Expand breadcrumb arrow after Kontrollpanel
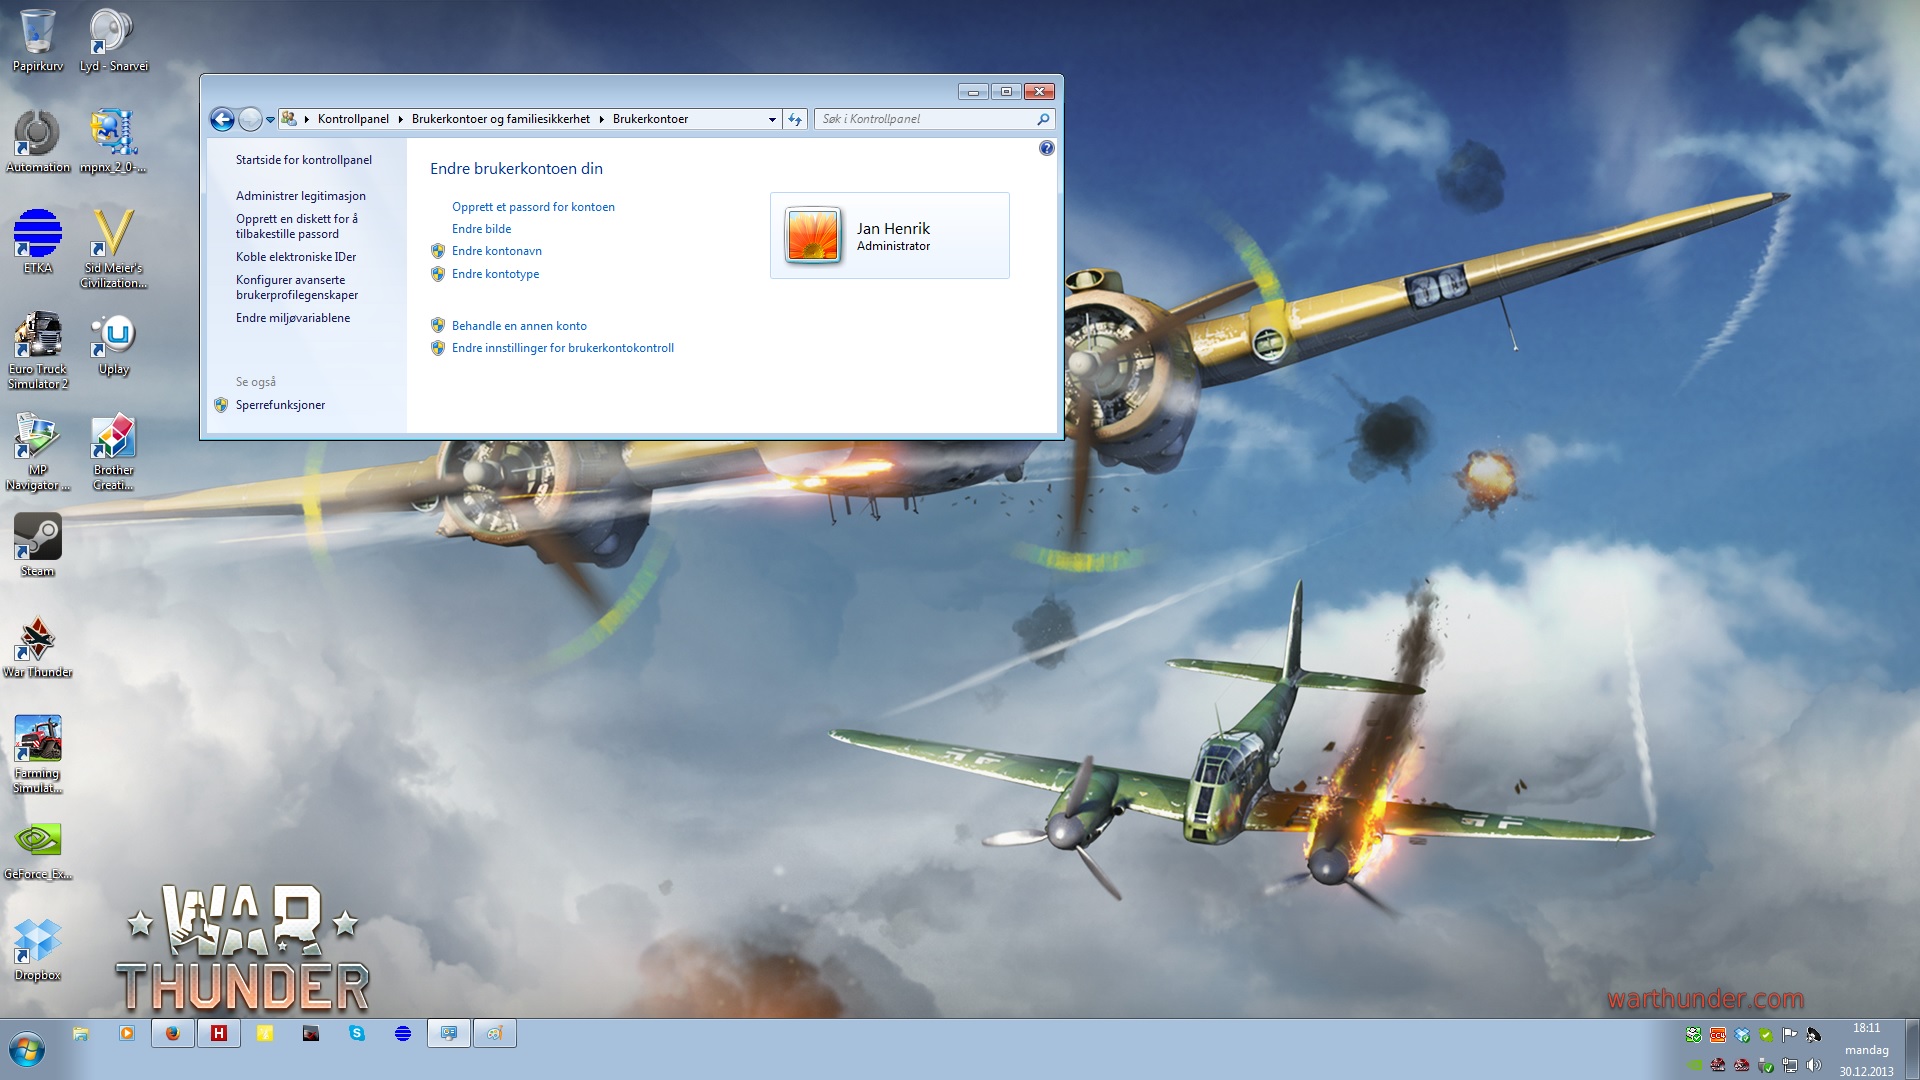This screenshot has height=1080, width=1920. (400, 119)
